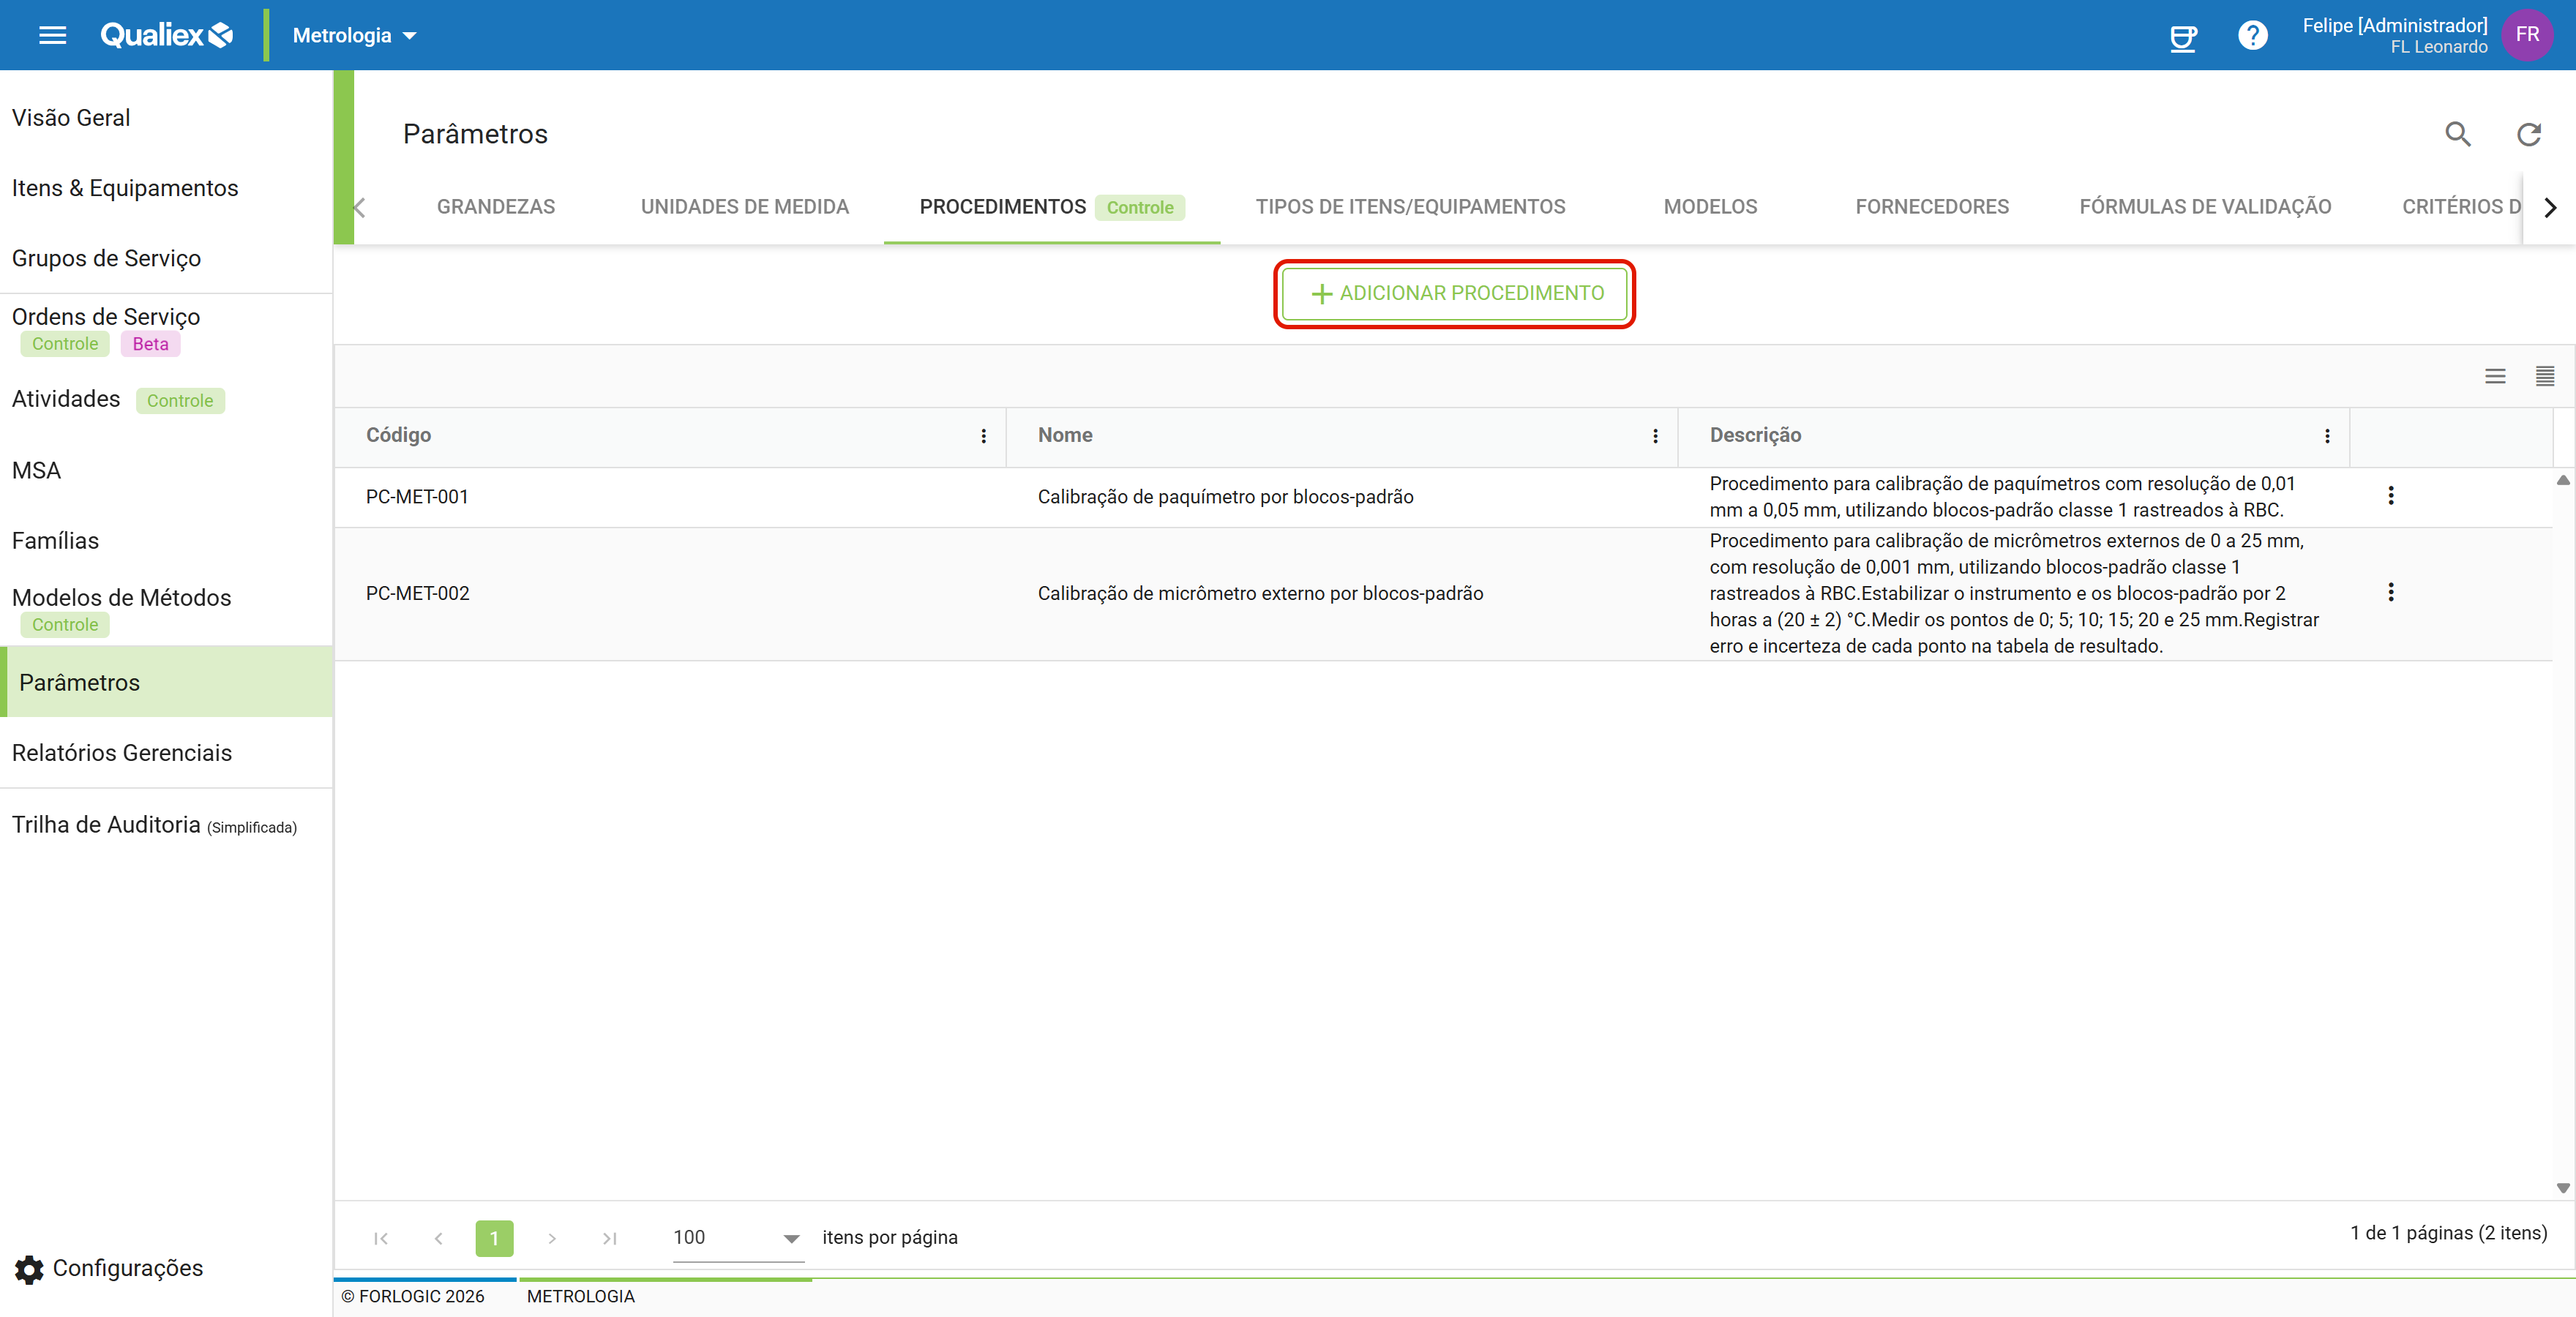Open the FR user avatar
Image resolution: width=2576 pixels, height=1317 pixels.
pos(2527,35)
